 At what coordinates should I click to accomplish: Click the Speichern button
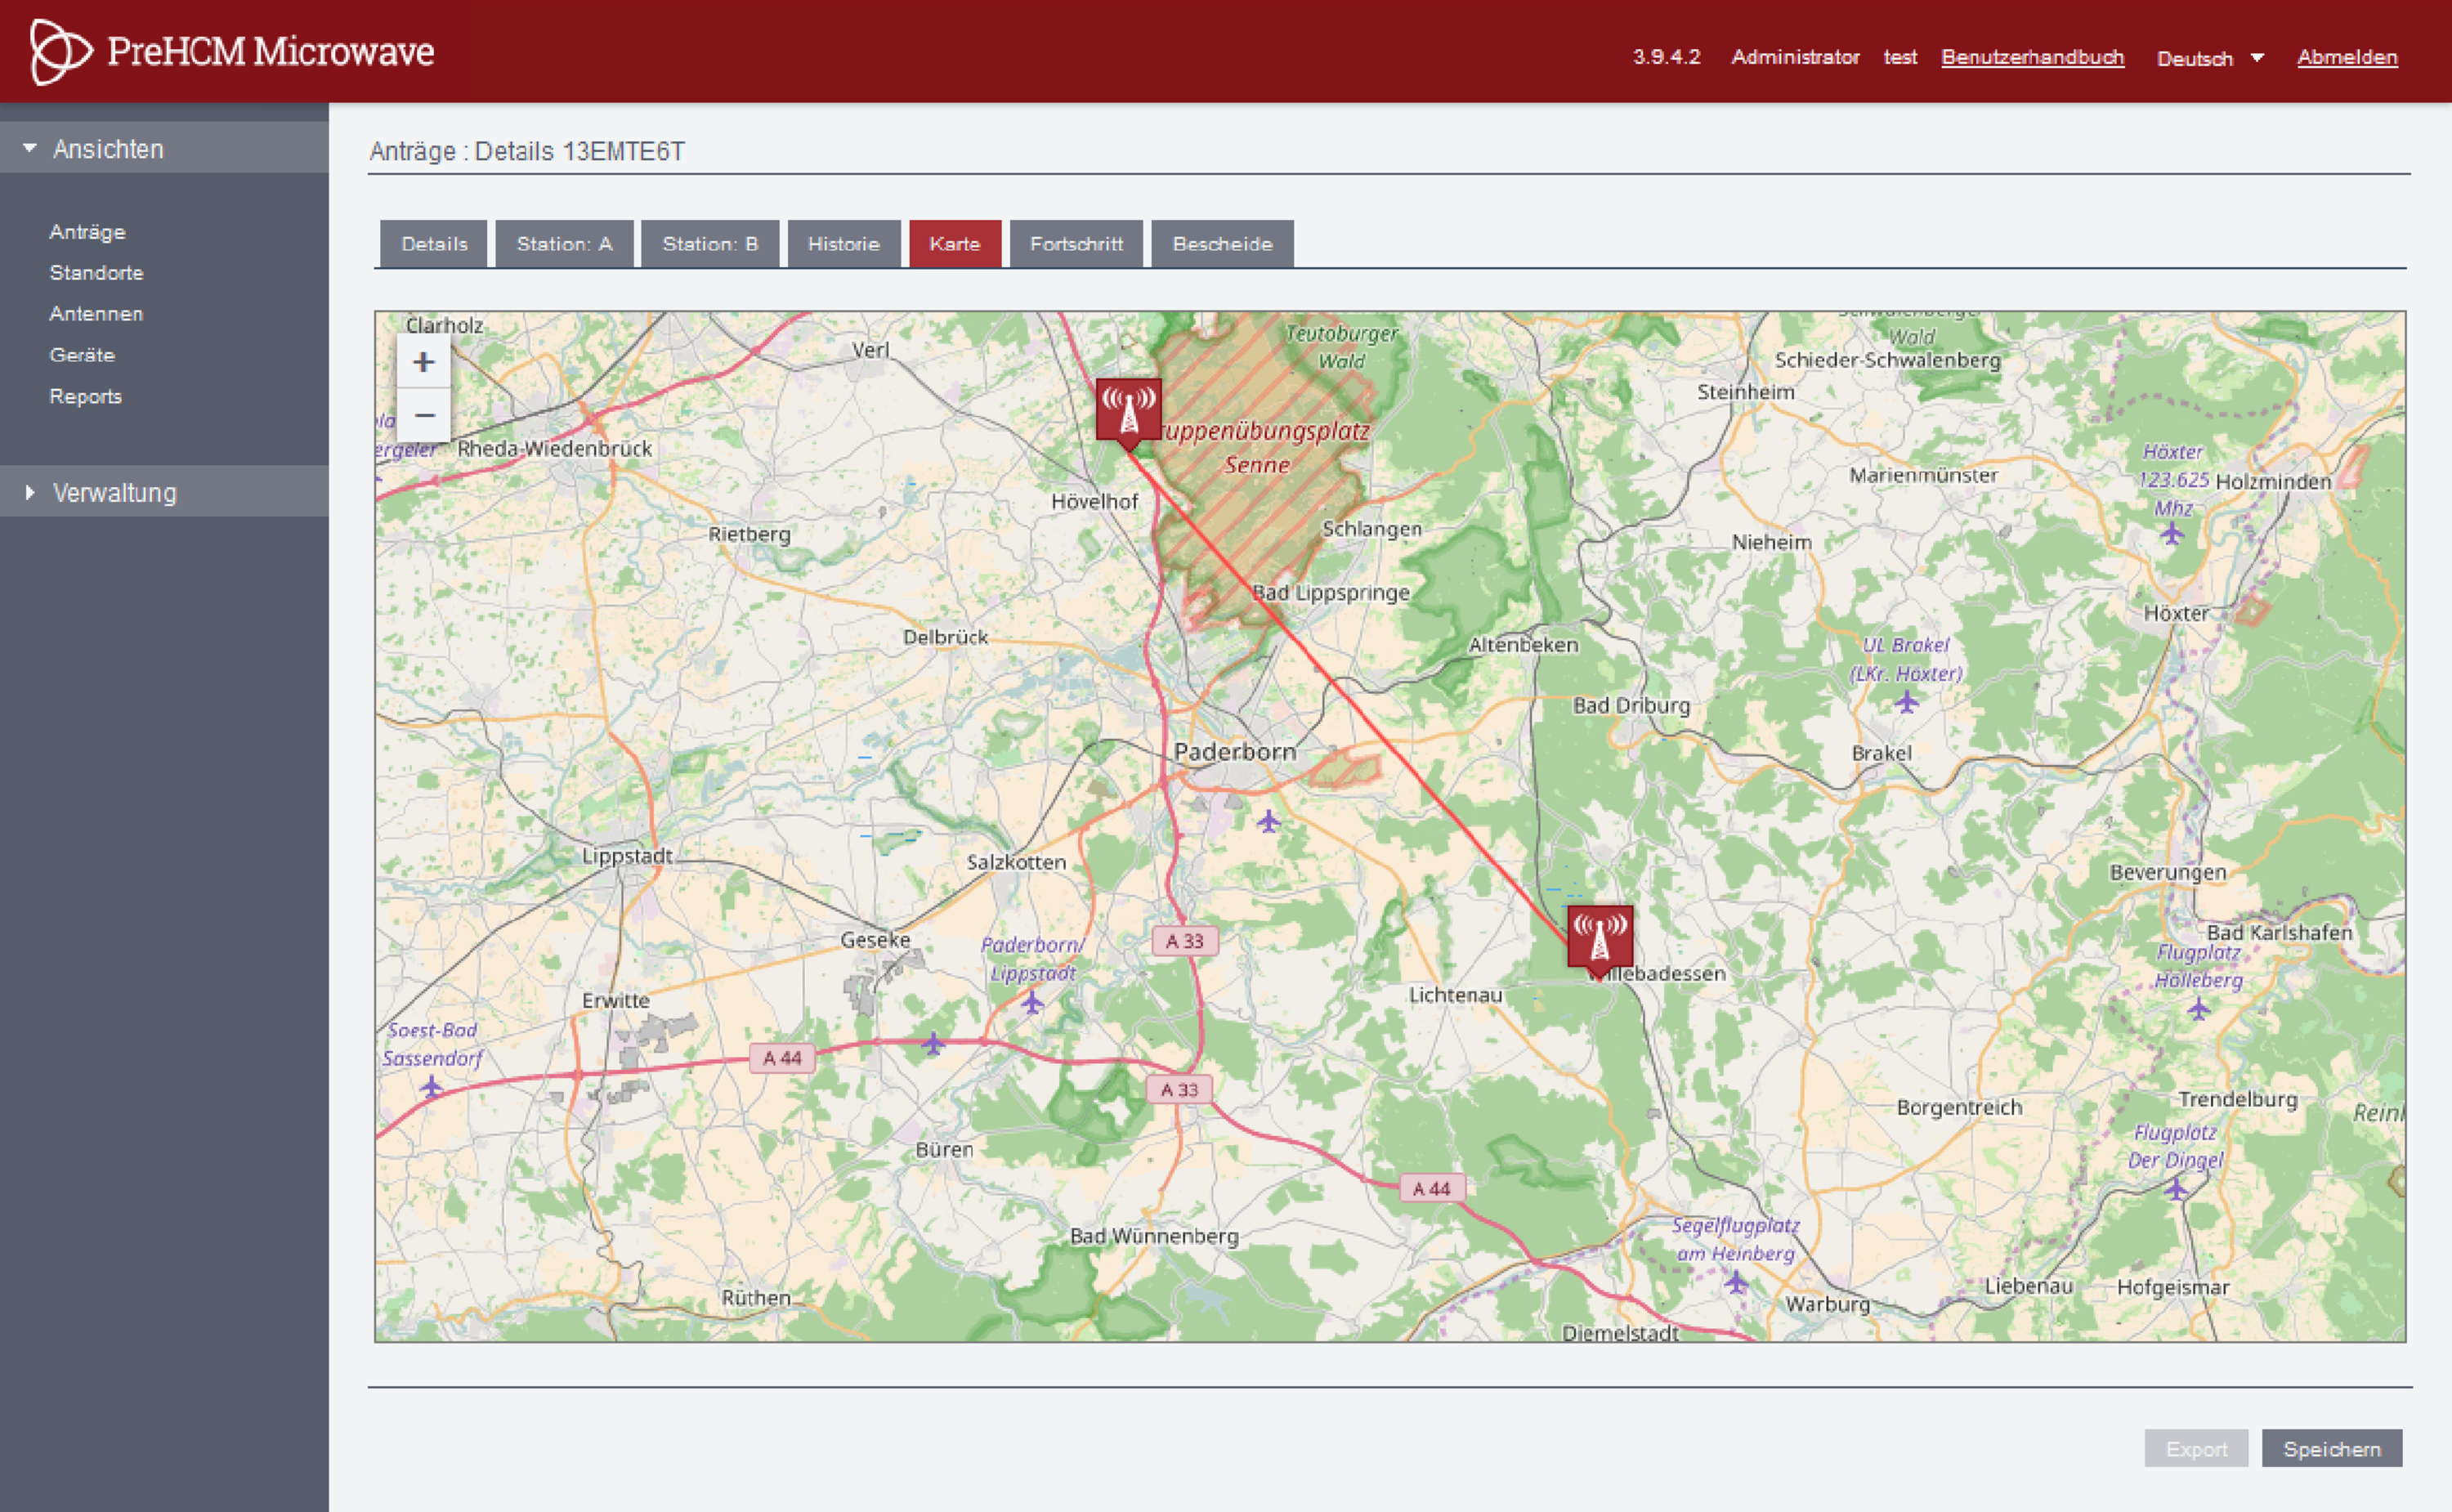2332,1448
